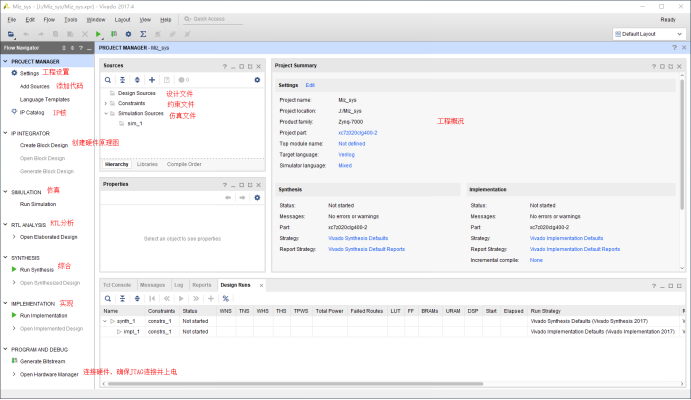691x400 pixels.
Task: Click the percent icon in Design Runs toolbar
Action: coord(225,298)
